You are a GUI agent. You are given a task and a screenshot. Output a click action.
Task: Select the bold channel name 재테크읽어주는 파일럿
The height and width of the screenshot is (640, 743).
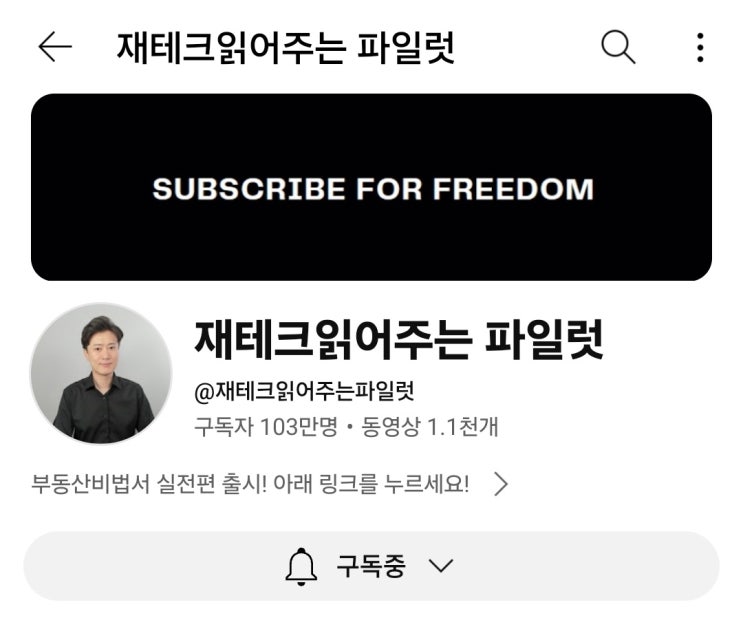tap(399, 339)
